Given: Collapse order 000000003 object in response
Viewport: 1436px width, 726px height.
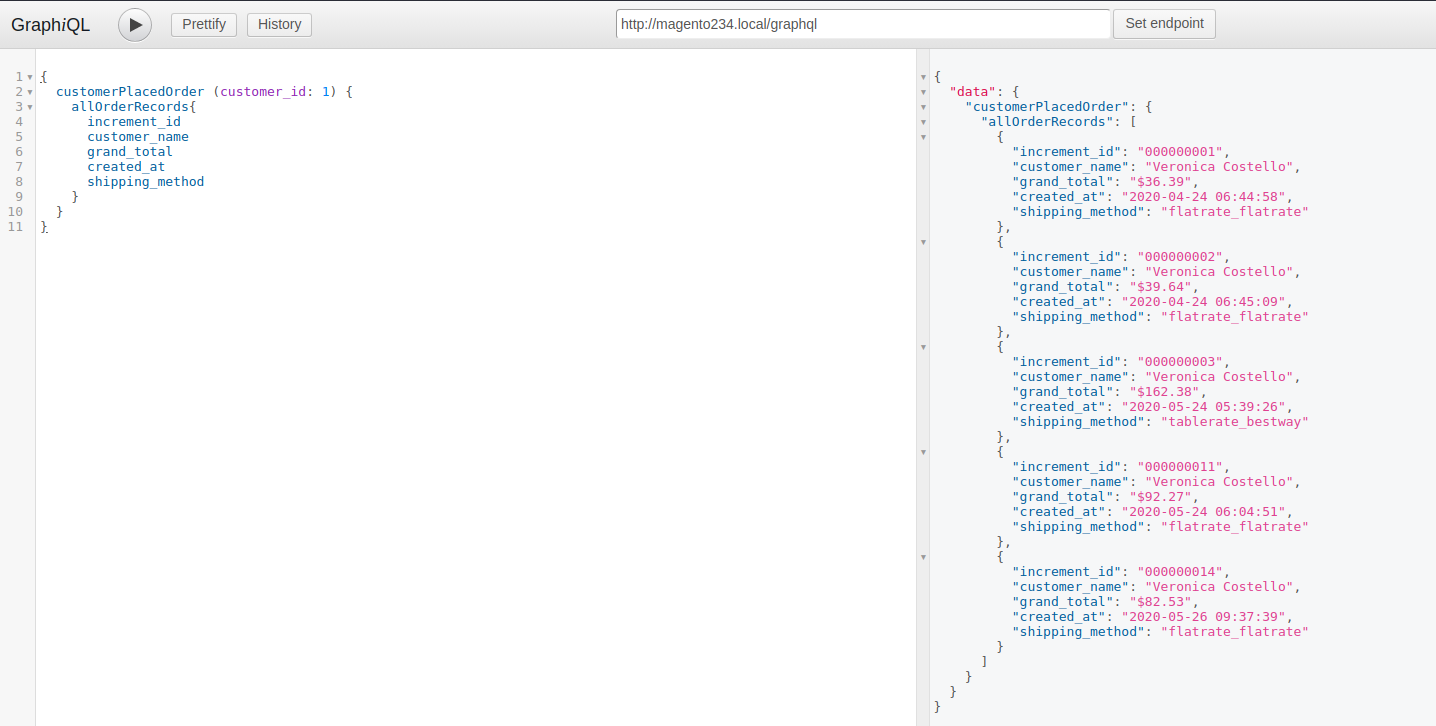Looking at the screenshot, I should (x=923, y=347).
